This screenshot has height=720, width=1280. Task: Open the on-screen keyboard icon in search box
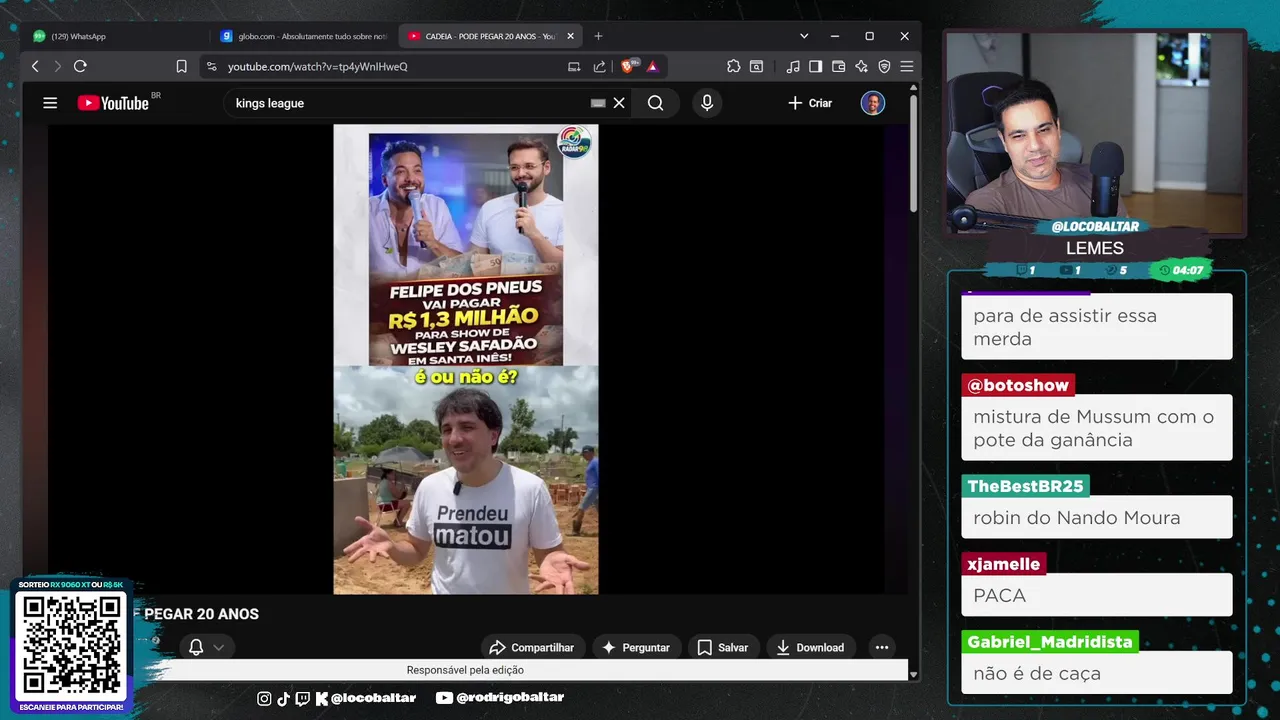598,103
